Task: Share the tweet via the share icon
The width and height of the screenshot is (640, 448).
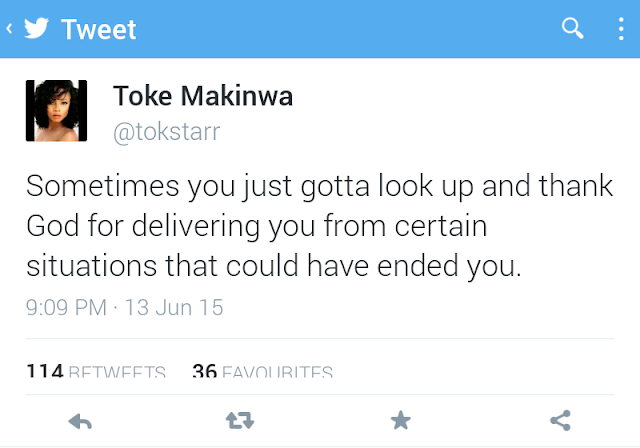Action: point(560,421)
